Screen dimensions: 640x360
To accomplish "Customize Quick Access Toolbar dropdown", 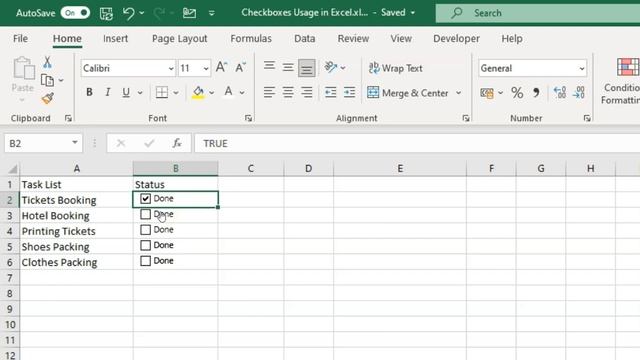I will [x=211, y=13].
